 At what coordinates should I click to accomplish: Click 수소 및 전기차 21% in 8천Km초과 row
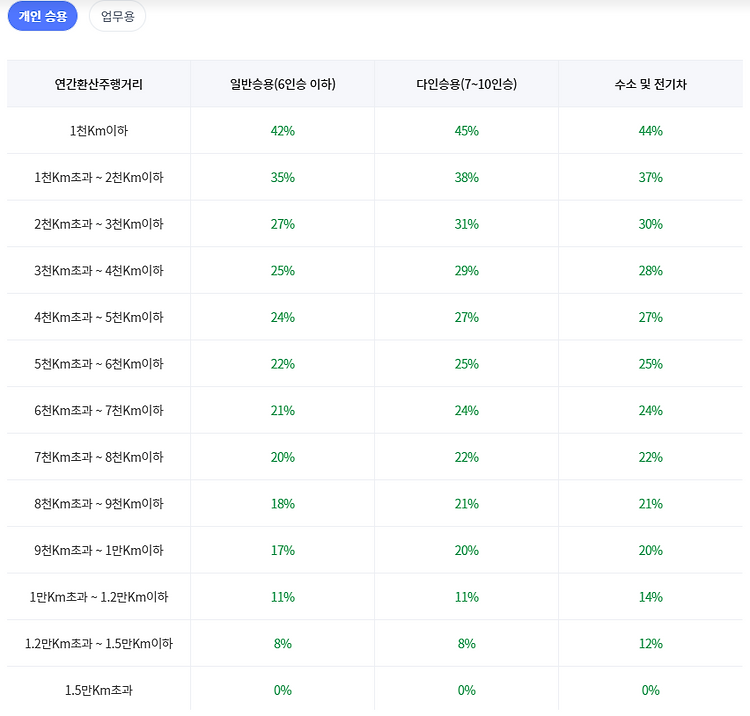(x=651, y=504)
